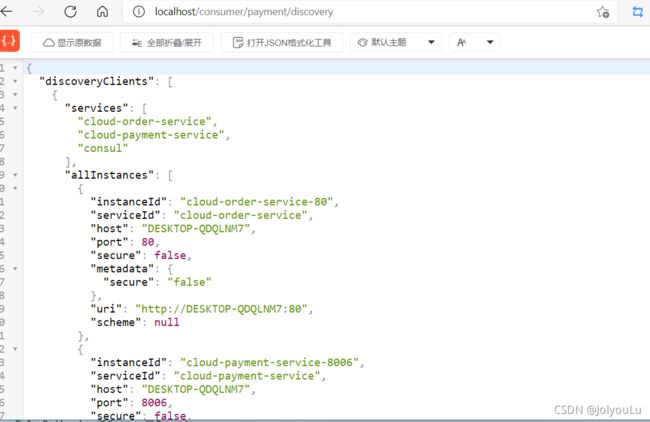Image resolution: width=650 pixels, height=422 pixels.
Task: Click the localhost address bar URL
Action: pyautogui.click(x=244, y=12)
